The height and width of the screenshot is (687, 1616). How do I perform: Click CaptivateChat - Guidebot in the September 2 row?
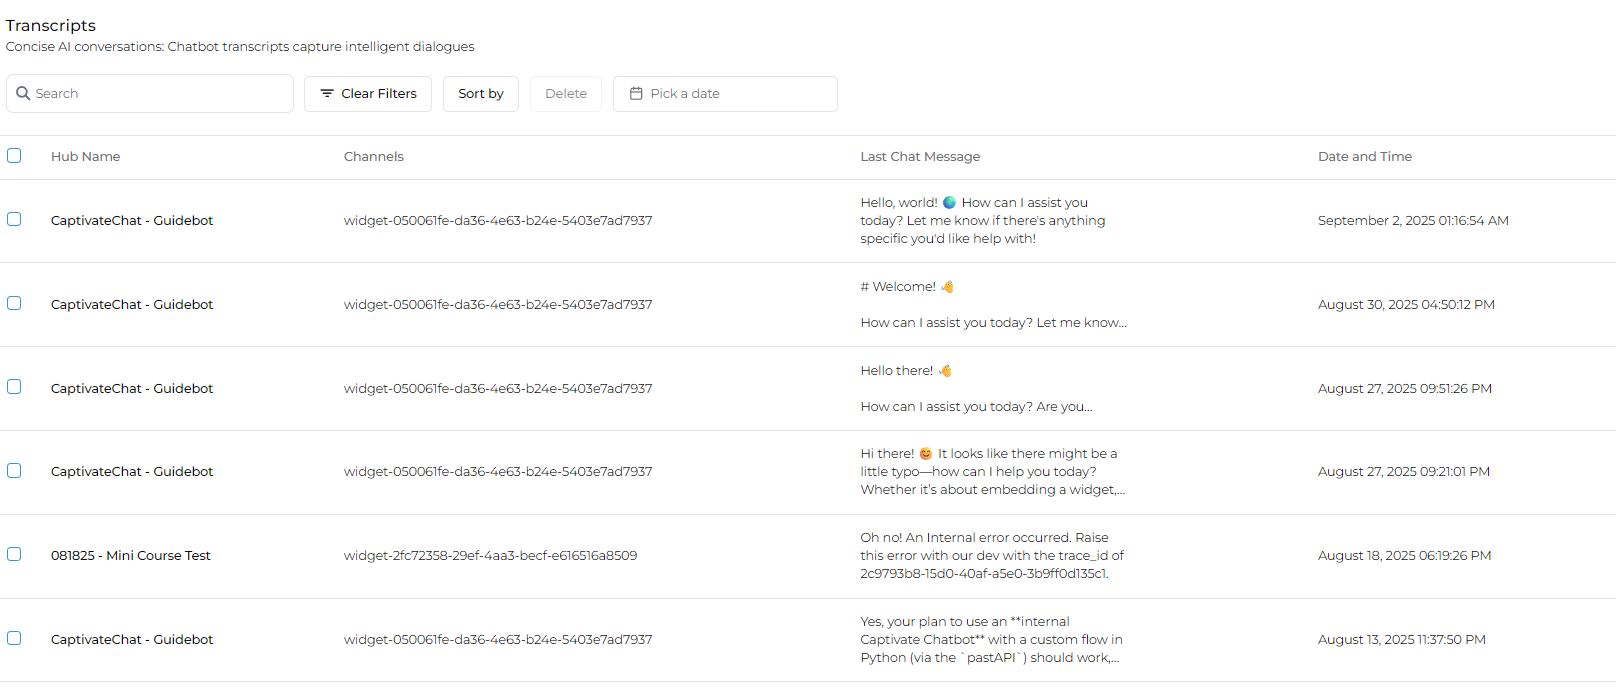(x=132, y=221)
